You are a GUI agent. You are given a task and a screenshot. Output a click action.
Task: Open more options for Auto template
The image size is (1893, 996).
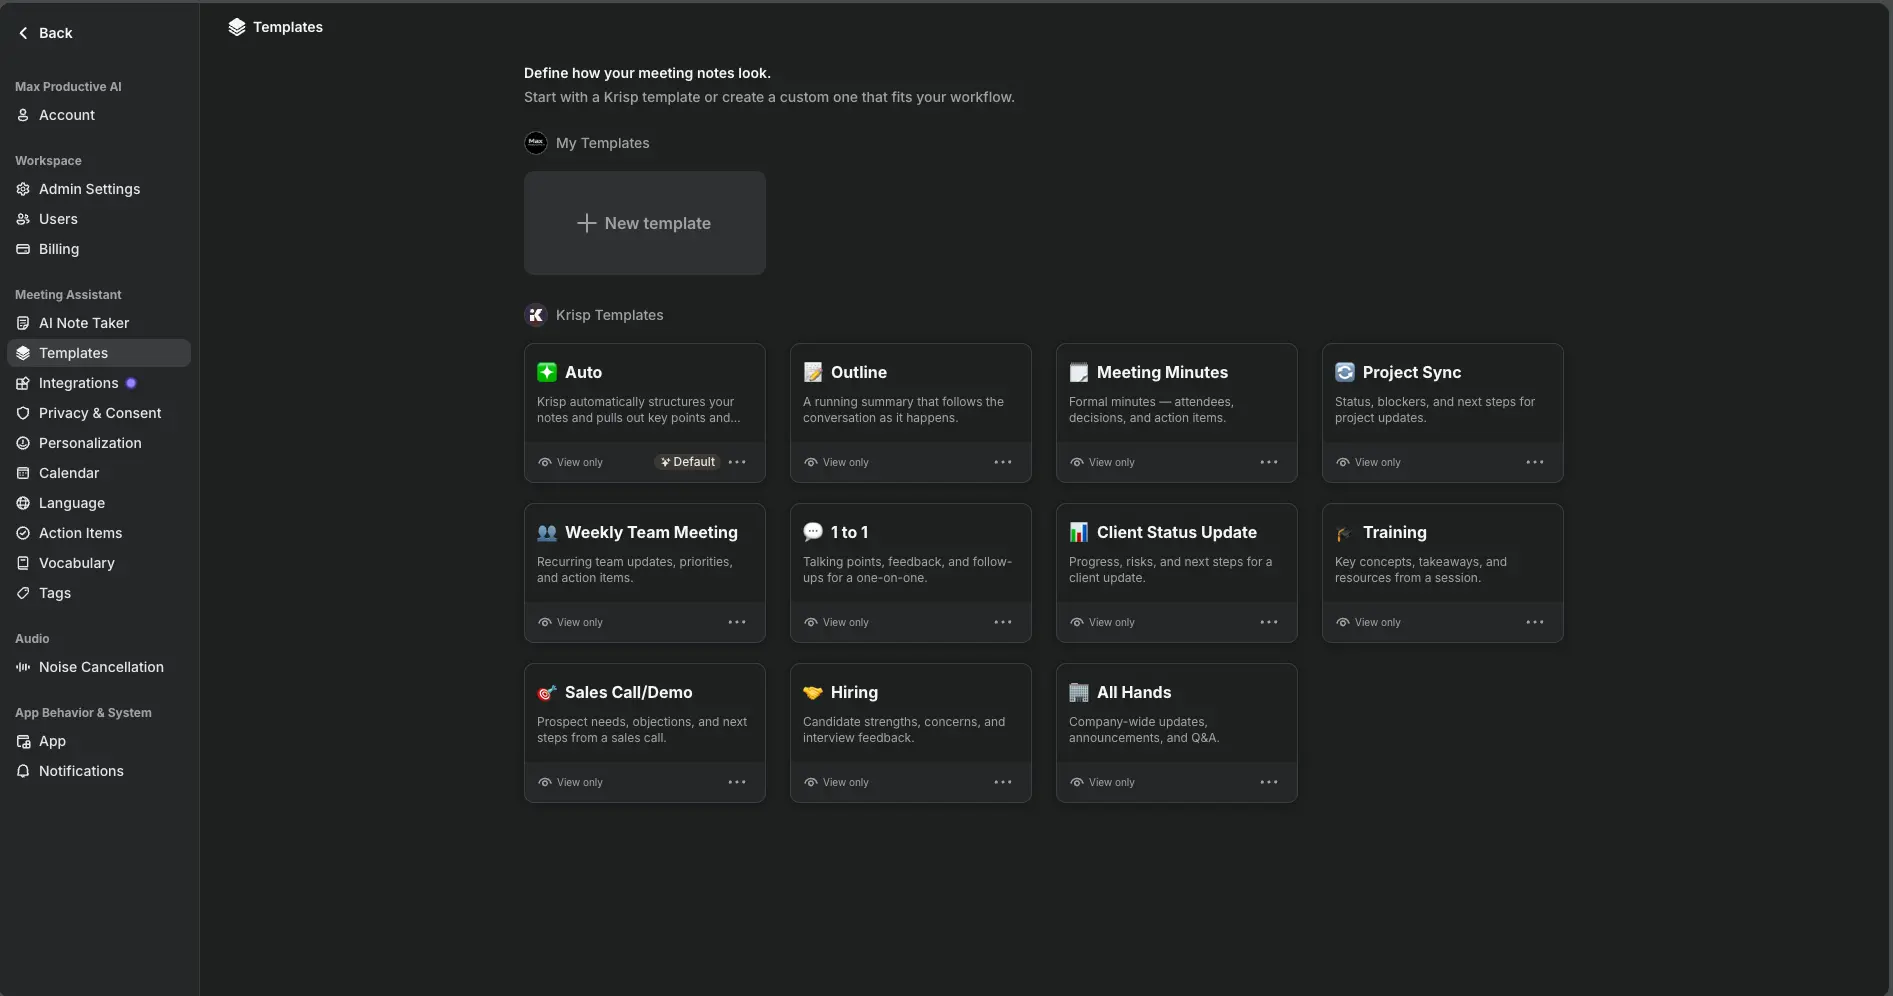(737, 462)
